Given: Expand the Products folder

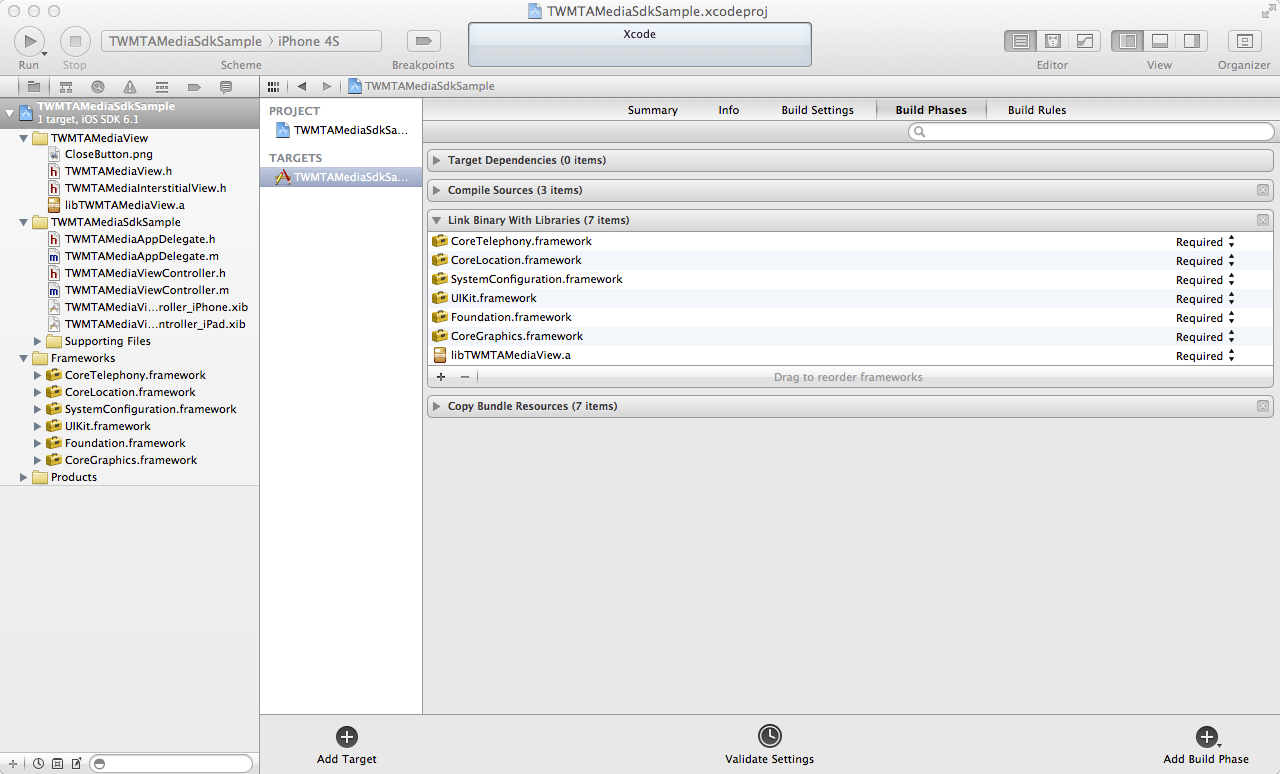Looking at the screenshot, I should coord(24,477).
